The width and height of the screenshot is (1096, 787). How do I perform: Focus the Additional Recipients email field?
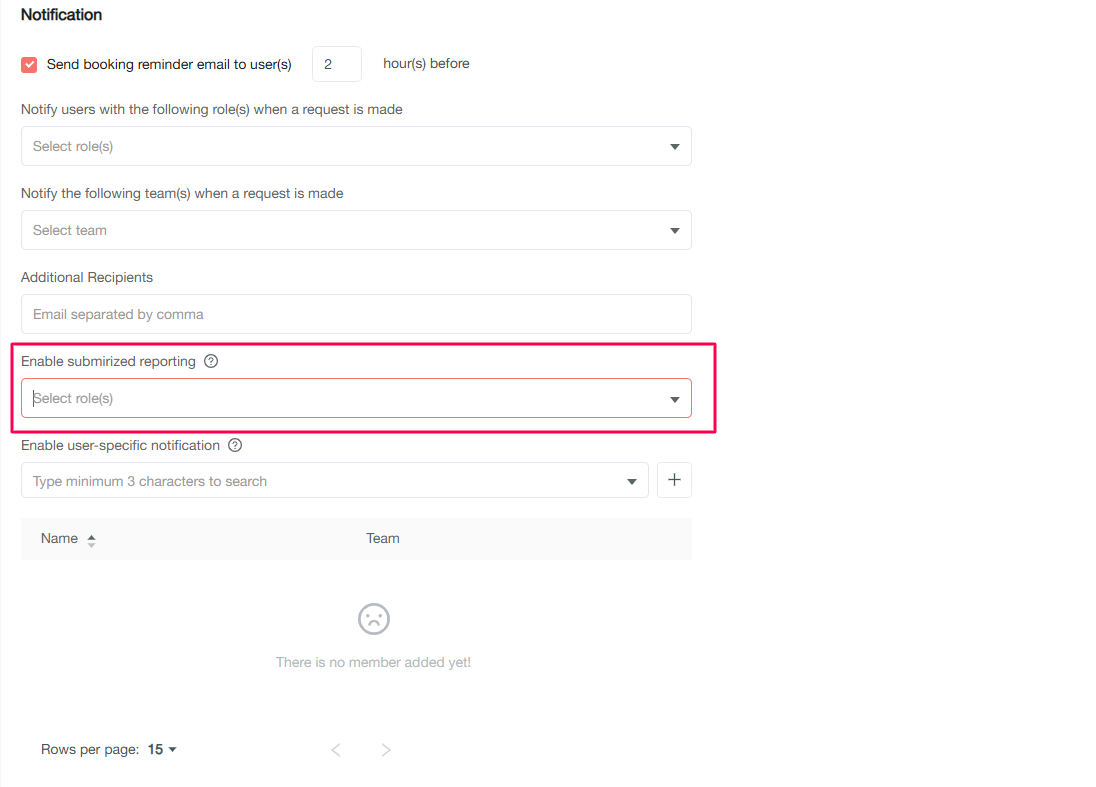coord(356,314)
